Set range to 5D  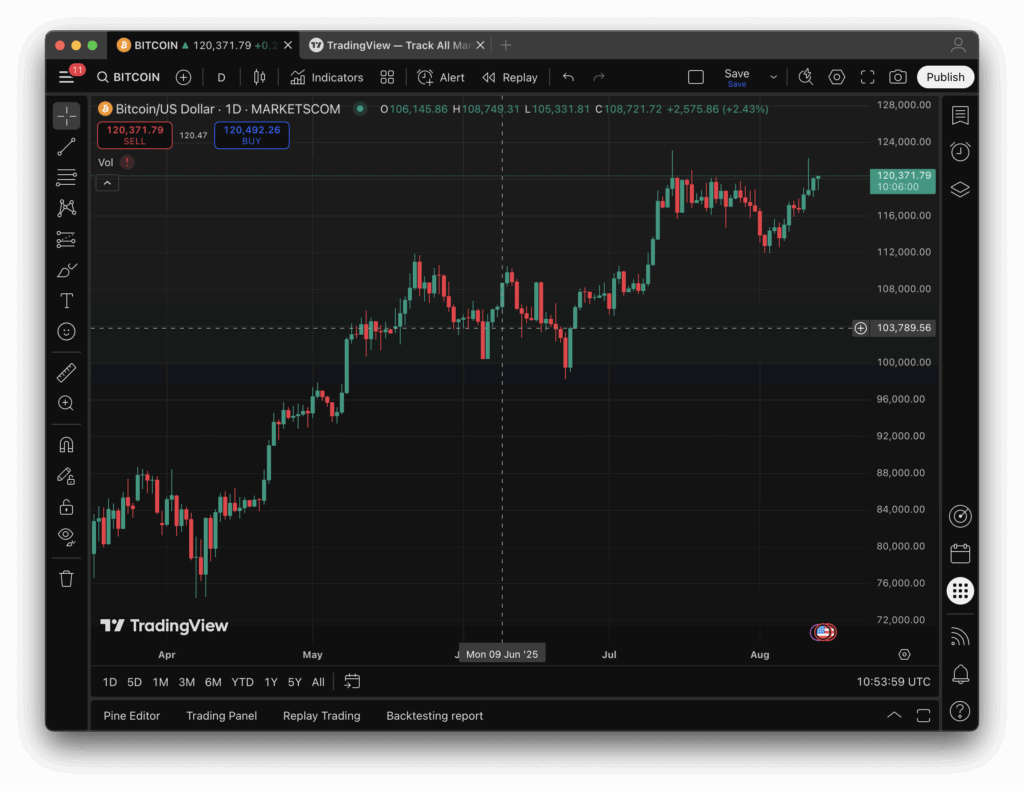pyautogui.click(x=135, y=682)
